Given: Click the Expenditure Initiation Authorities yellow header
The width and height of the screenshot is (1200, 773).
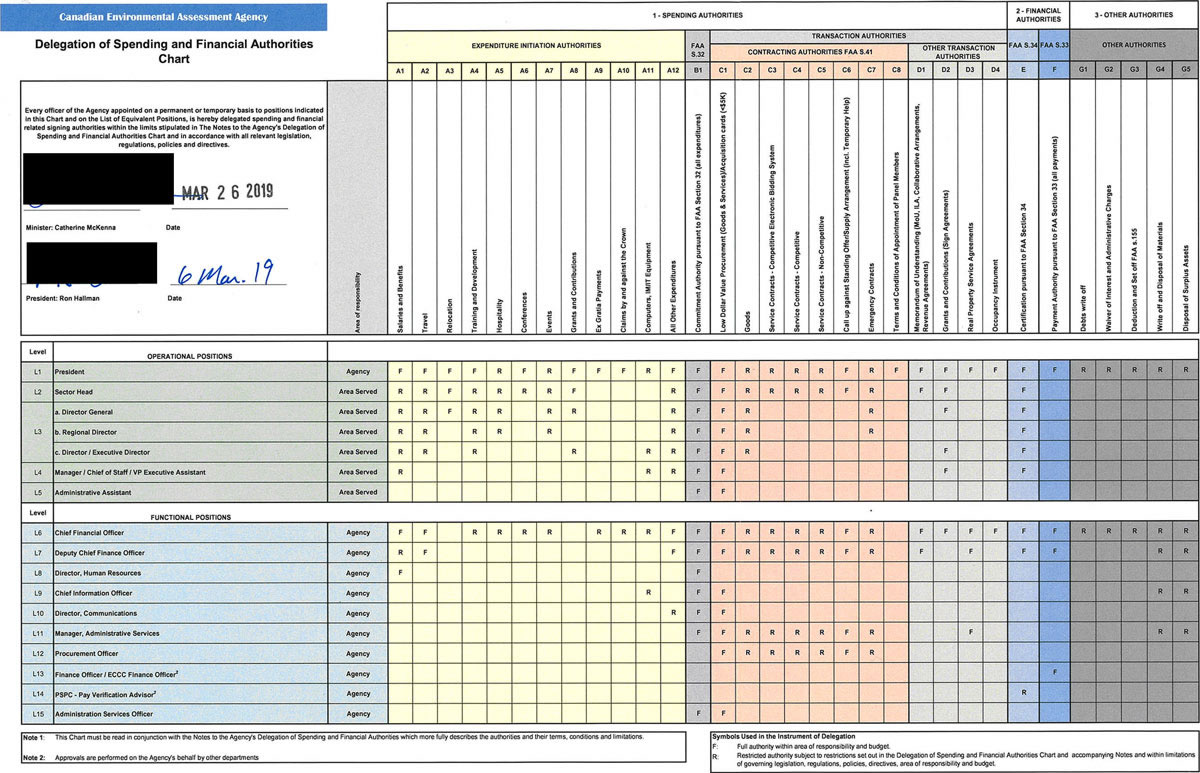Looking at the screenshot, I should point(536,45).
